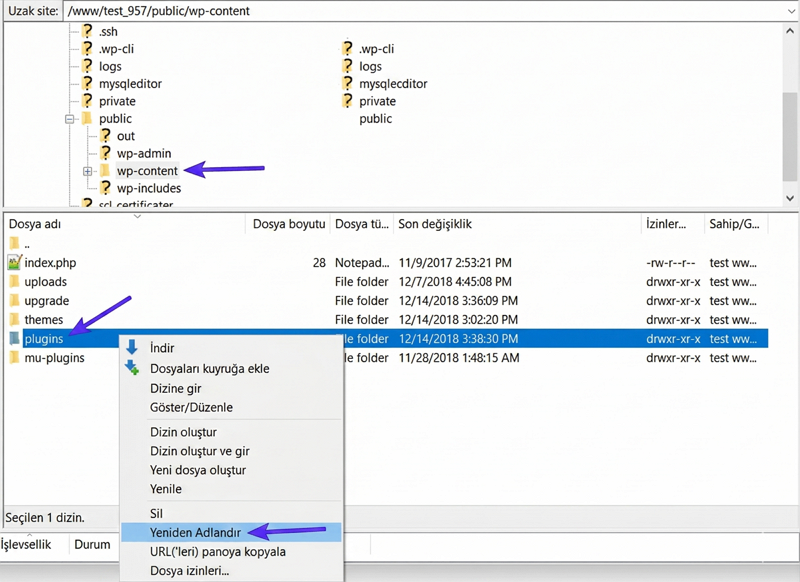Screen dimensions: 800x582
Task: Click the Dosya boyutu column header
Action: click(289, 225)
